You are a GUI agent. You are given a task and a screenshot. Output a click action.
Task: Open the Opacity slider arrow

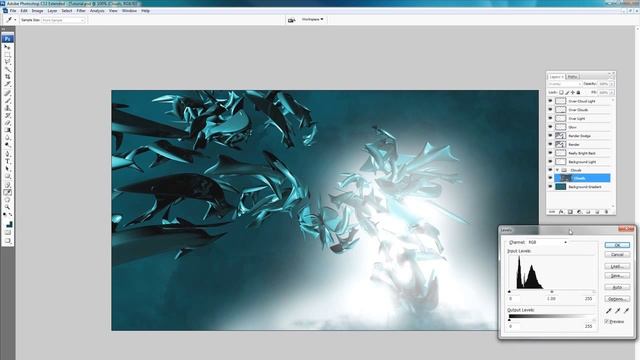[x=611, y=84]
